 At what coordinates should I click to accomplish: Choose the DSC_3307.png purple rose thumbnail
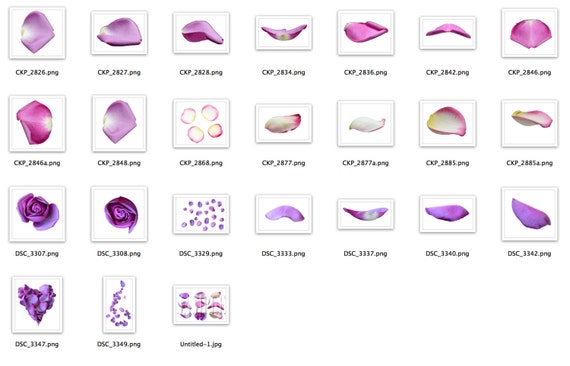37,214
